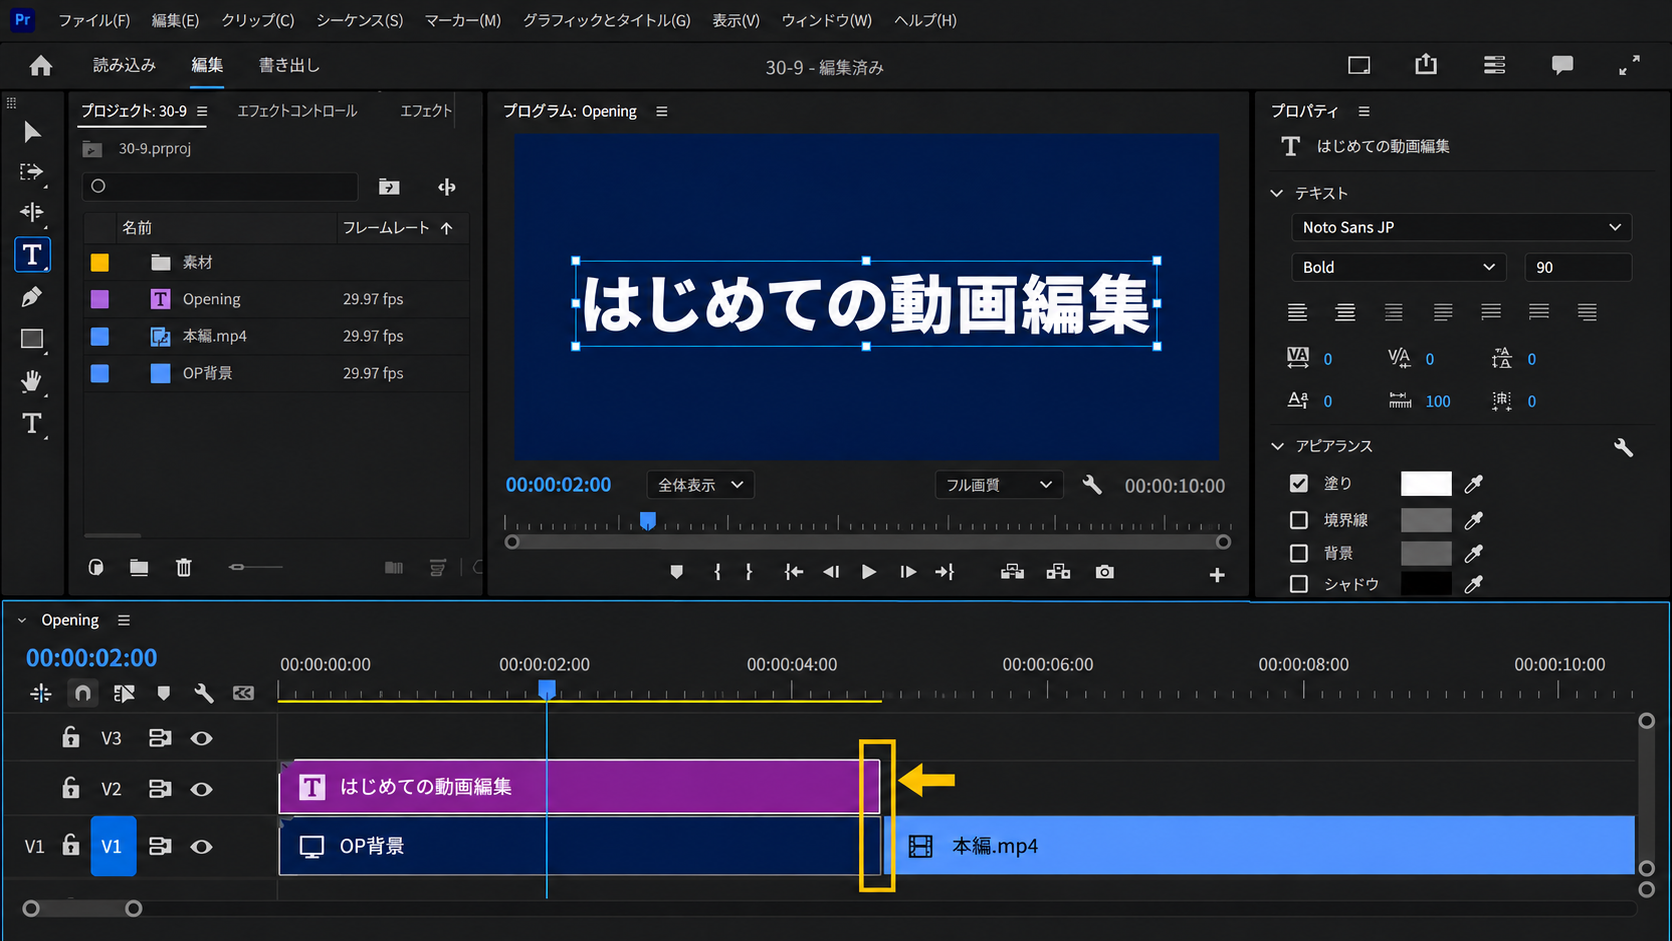Click the Play button in Program monitor
Image resolution: width=1672 pixels, height=941 pixels.
[x=868, y=572]
